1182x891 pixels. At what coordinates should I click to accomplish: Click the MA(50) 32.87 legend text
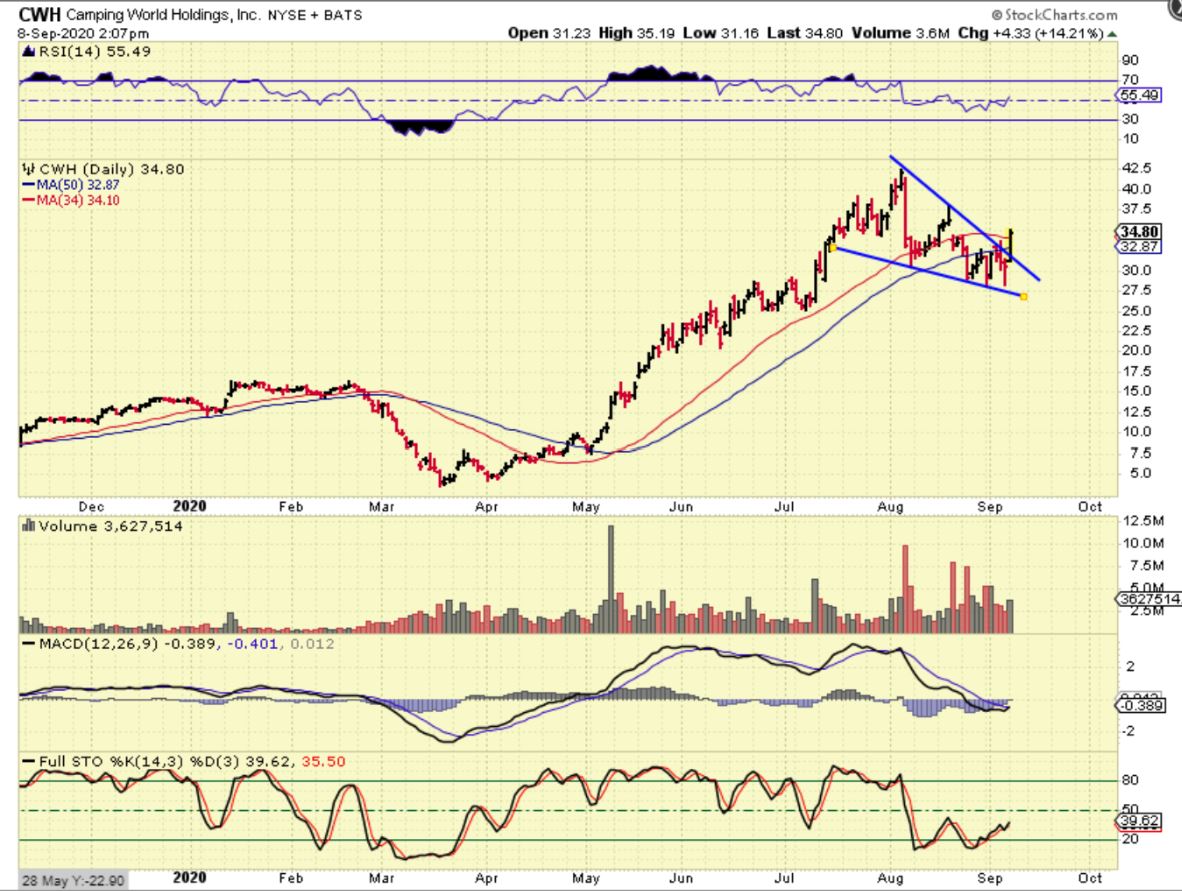pos(78,185)
